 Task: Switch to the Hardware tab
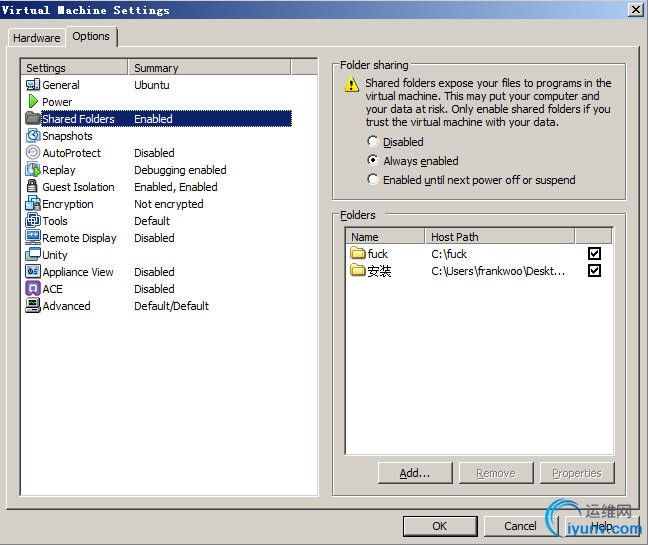coord(36,38)
